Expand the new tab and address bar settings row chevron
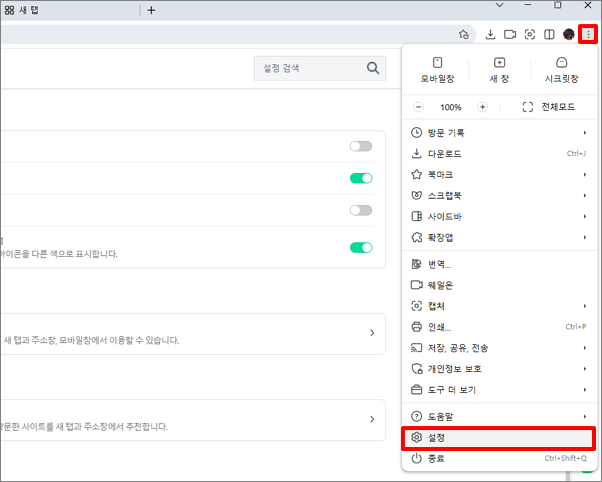The image size is (602, 482). tap(372, 333)
